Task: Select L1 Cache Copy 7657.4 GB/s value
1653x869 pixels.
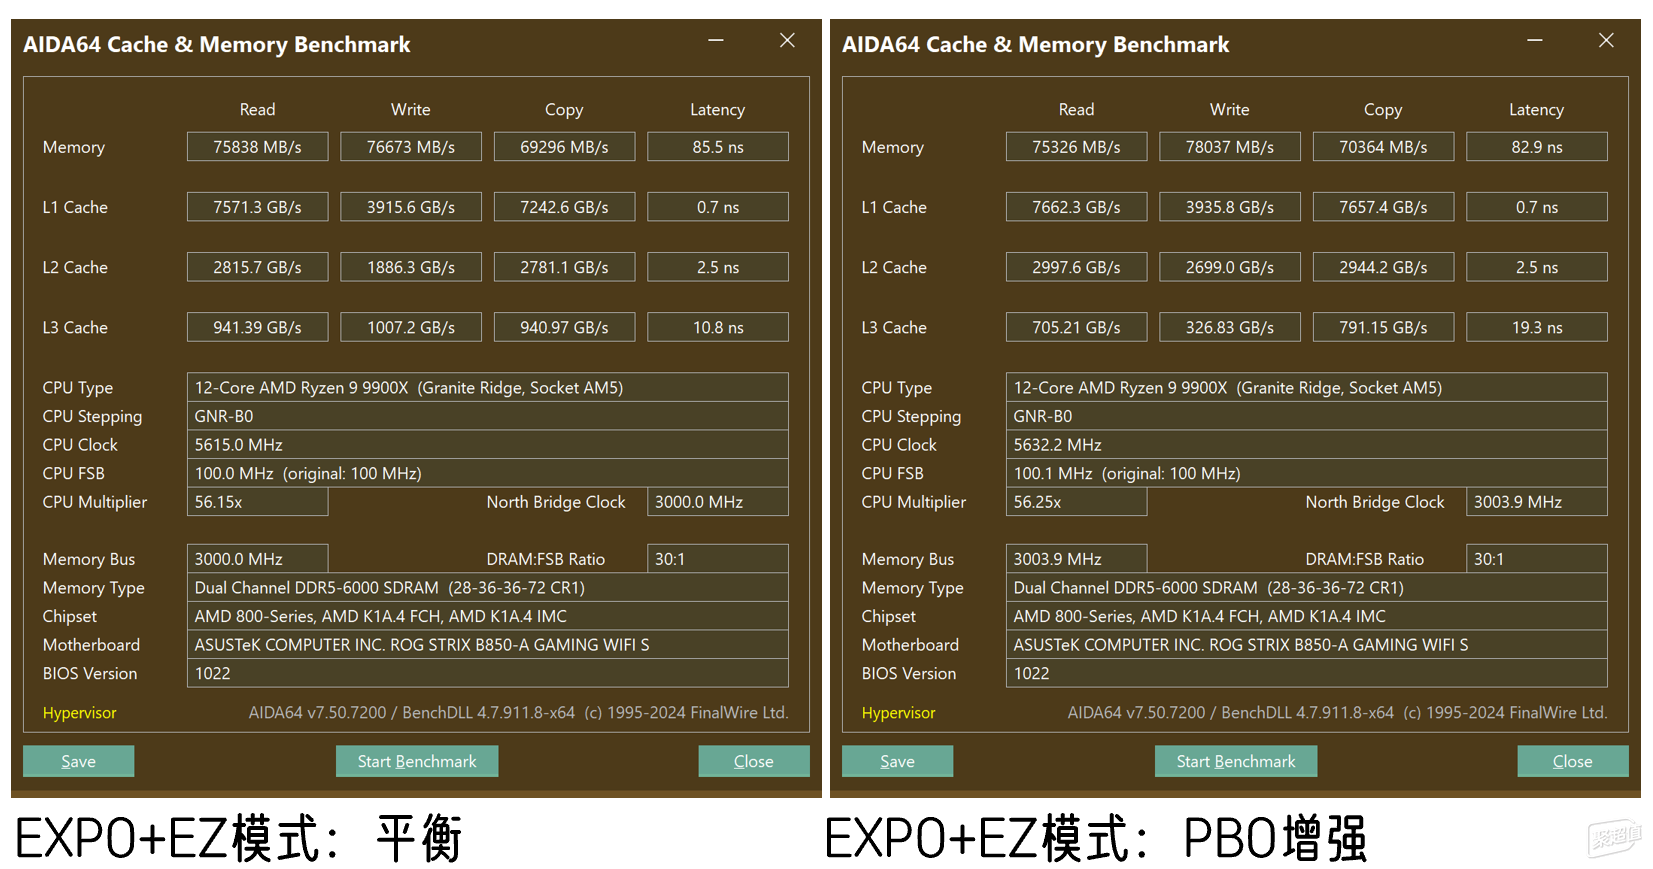Action: pos(1383,207)
